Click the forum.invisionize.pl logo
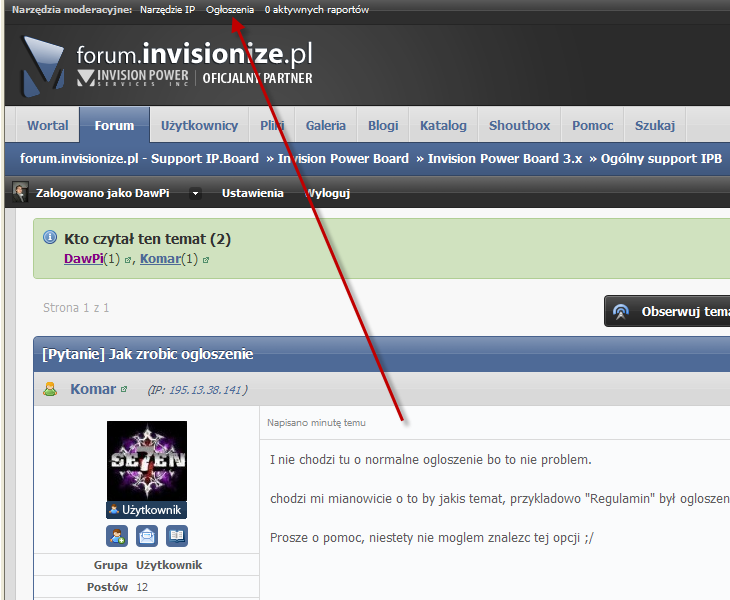This screenshot has width=730, height=600. pos(167,66)
